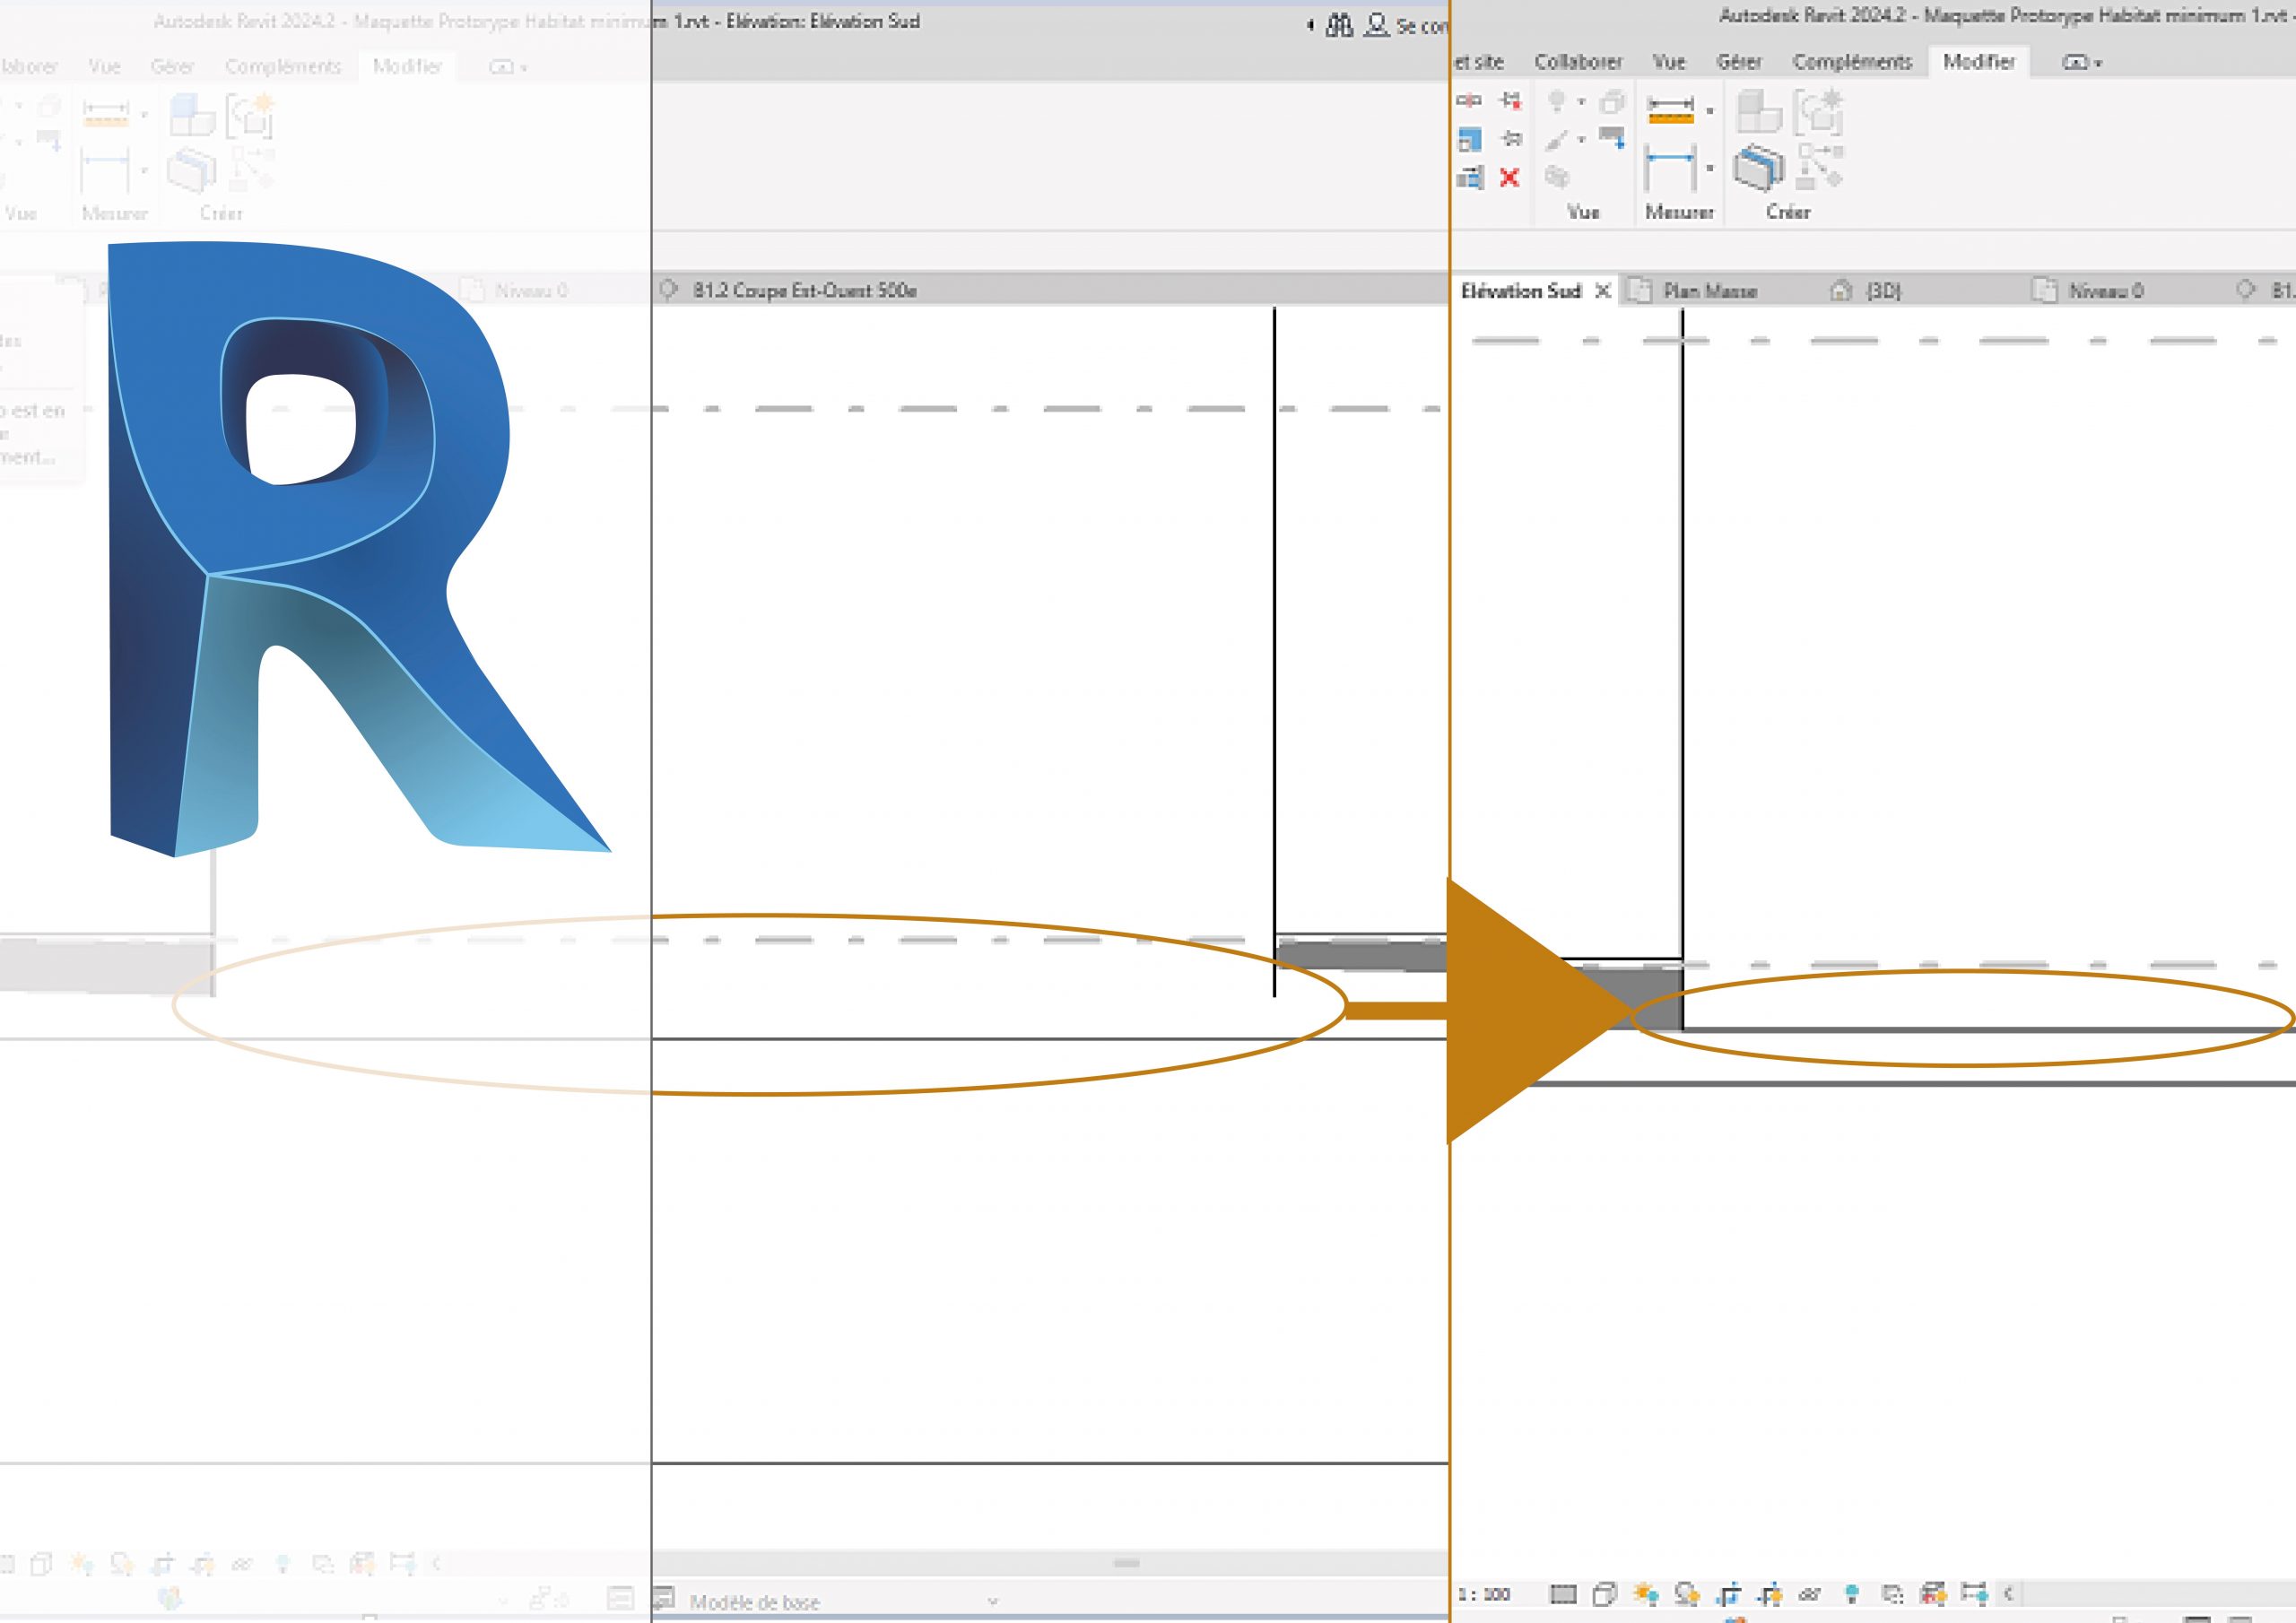Open the Collaborer ribbon tab

click(1578, 62)
